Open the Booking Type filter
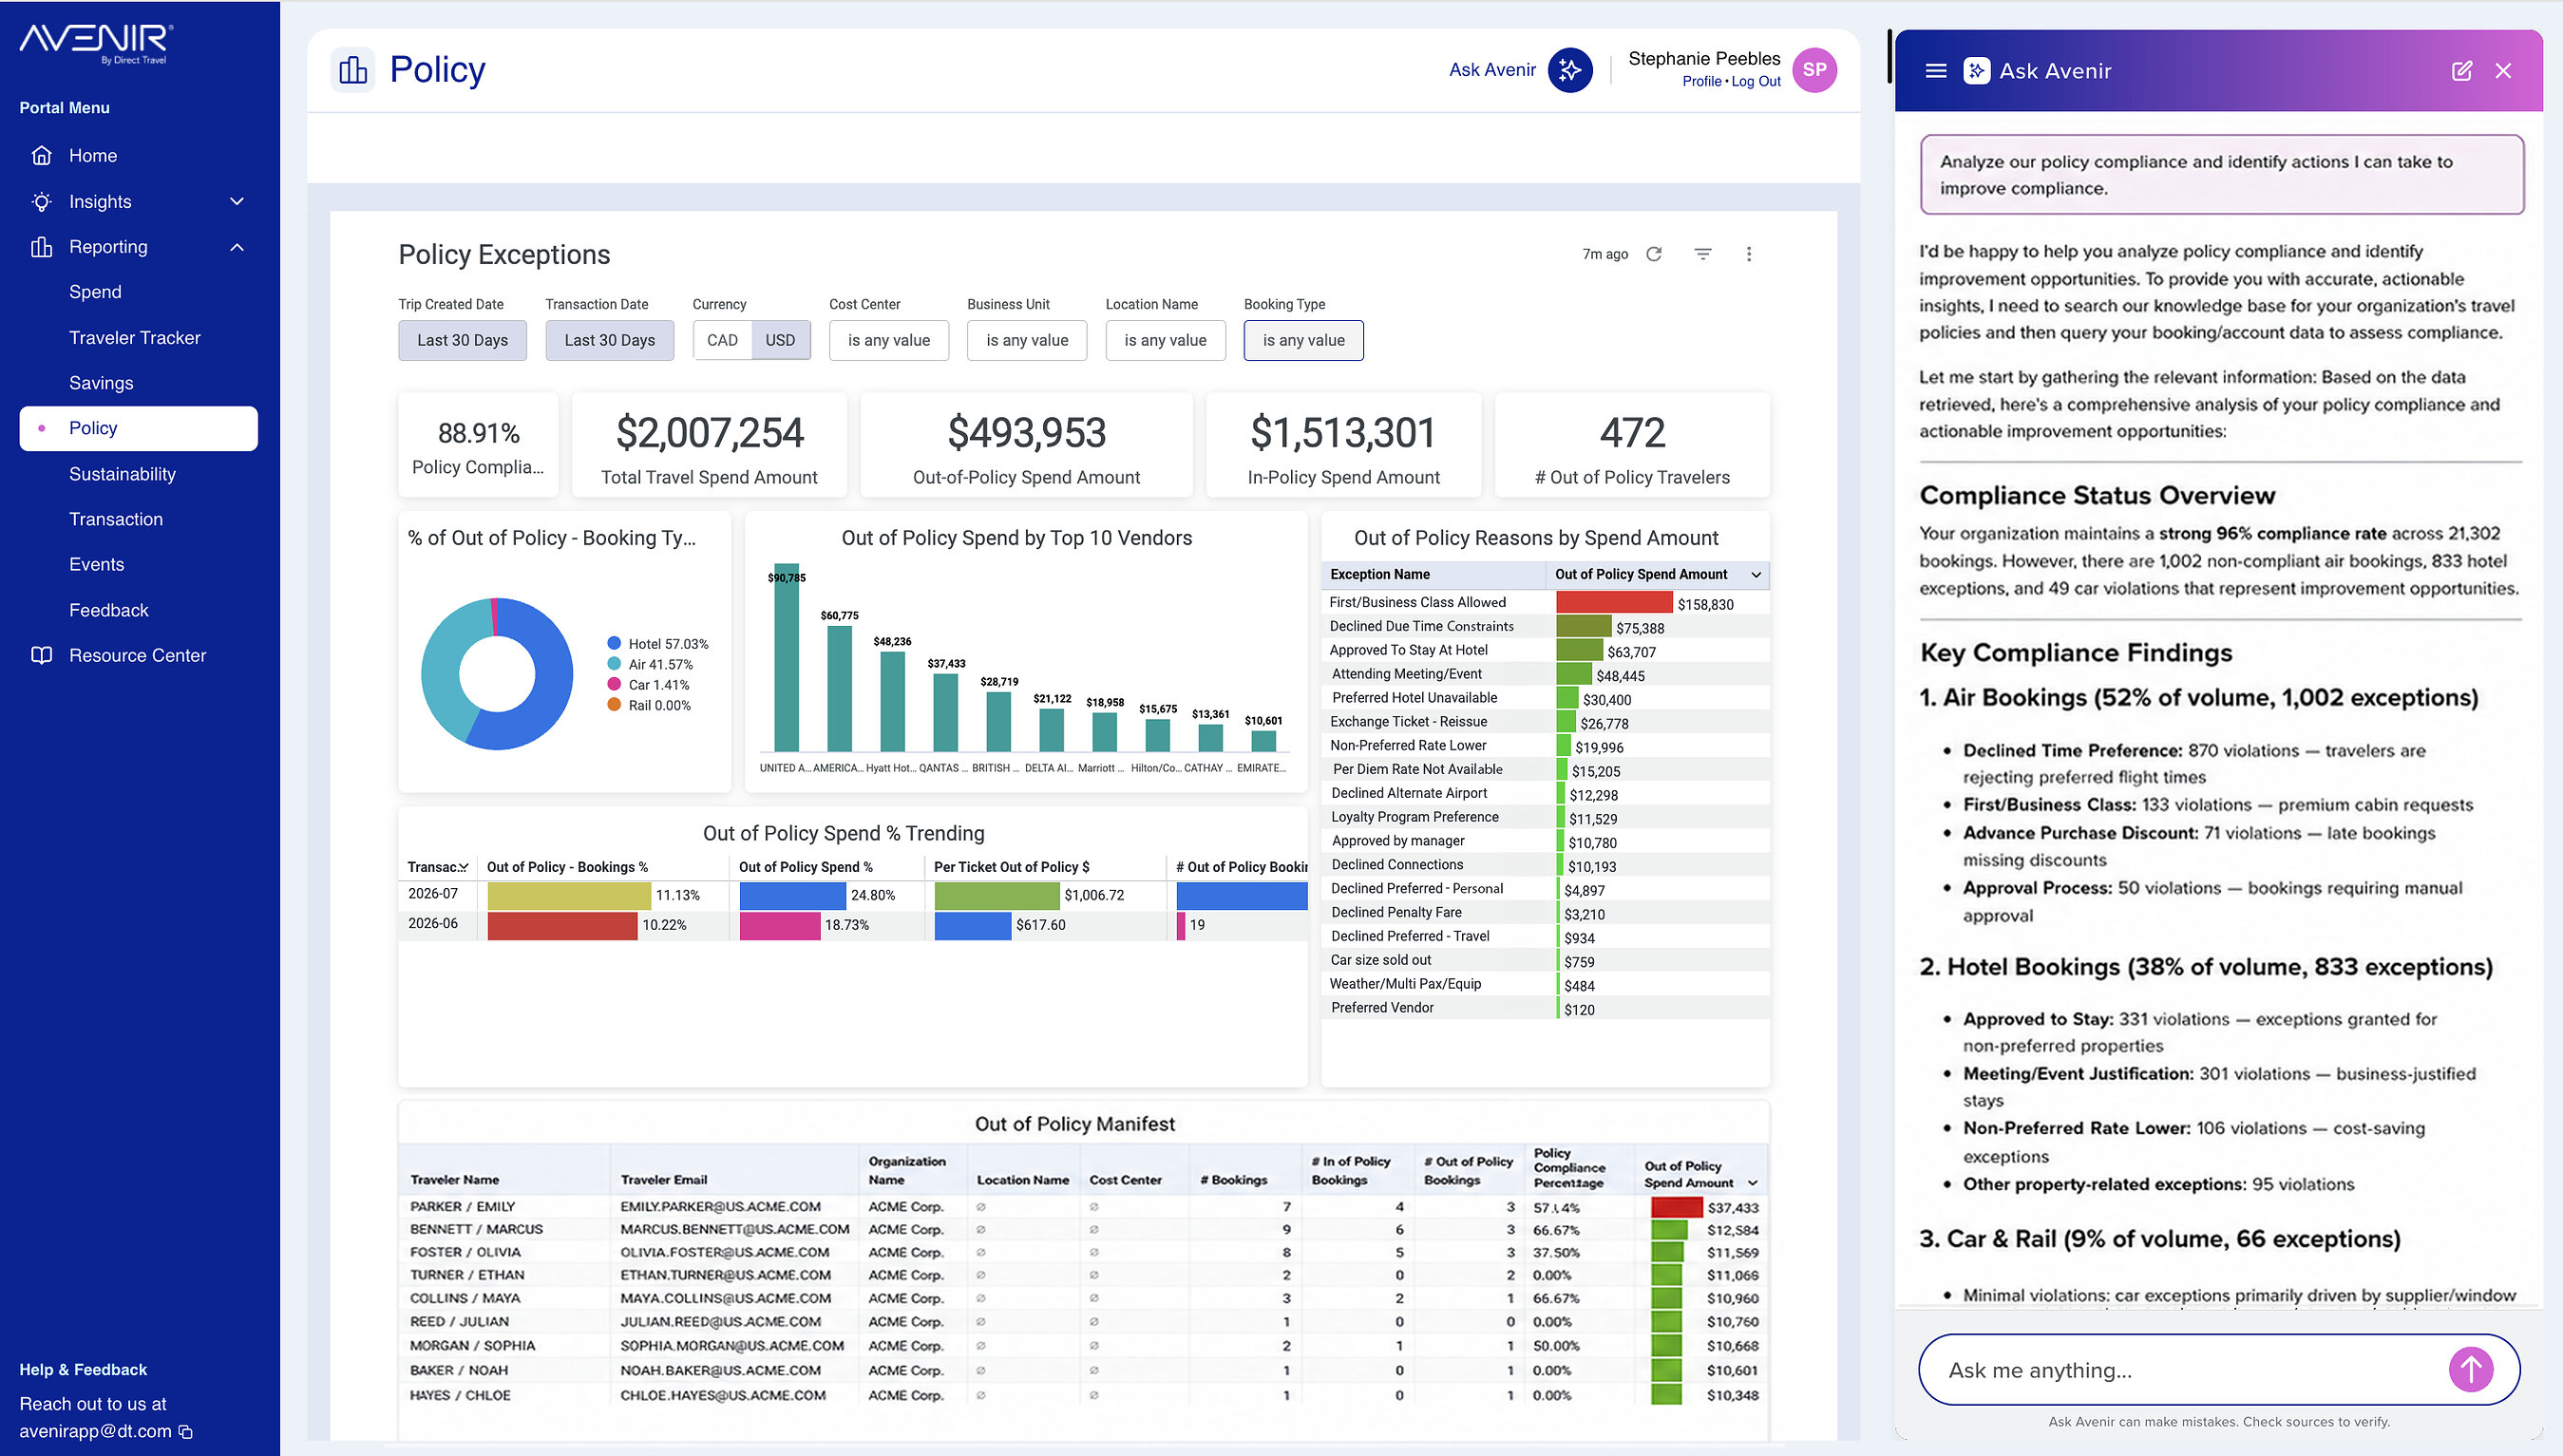2563x1456 pixels. click(1303, 340)
